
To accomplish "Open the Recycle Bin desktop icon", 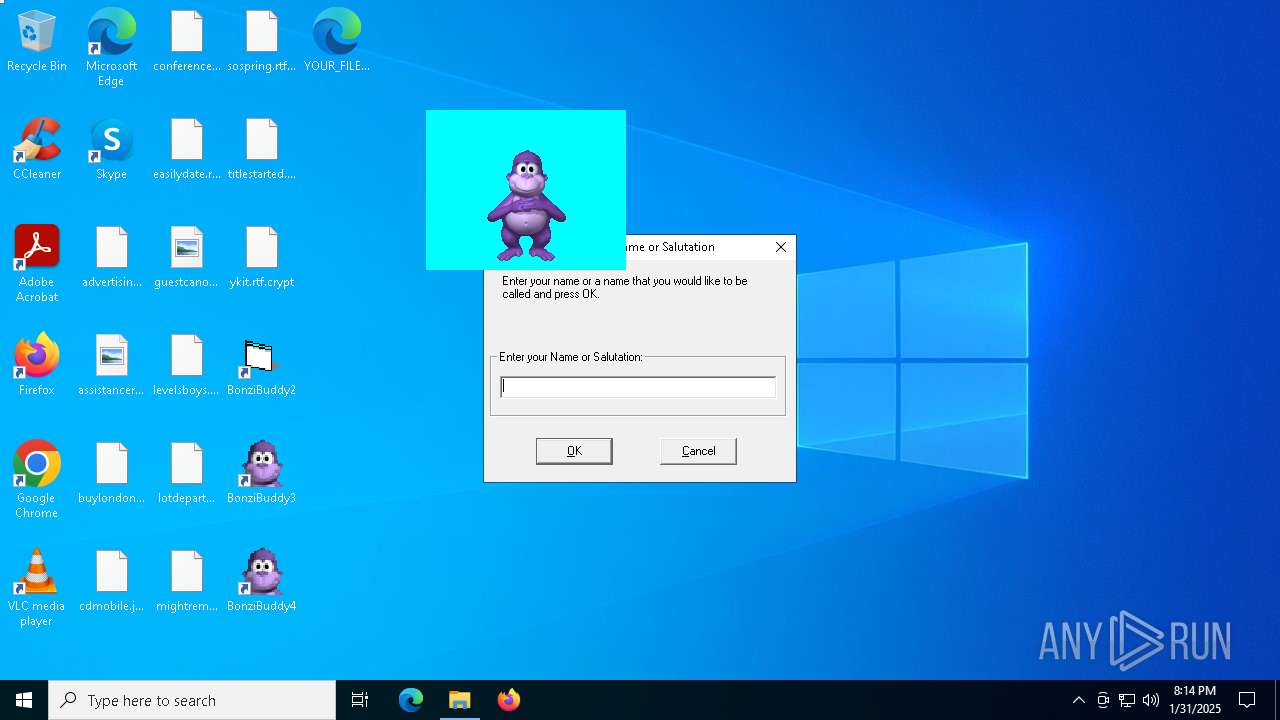I will (x=37, y=42).
